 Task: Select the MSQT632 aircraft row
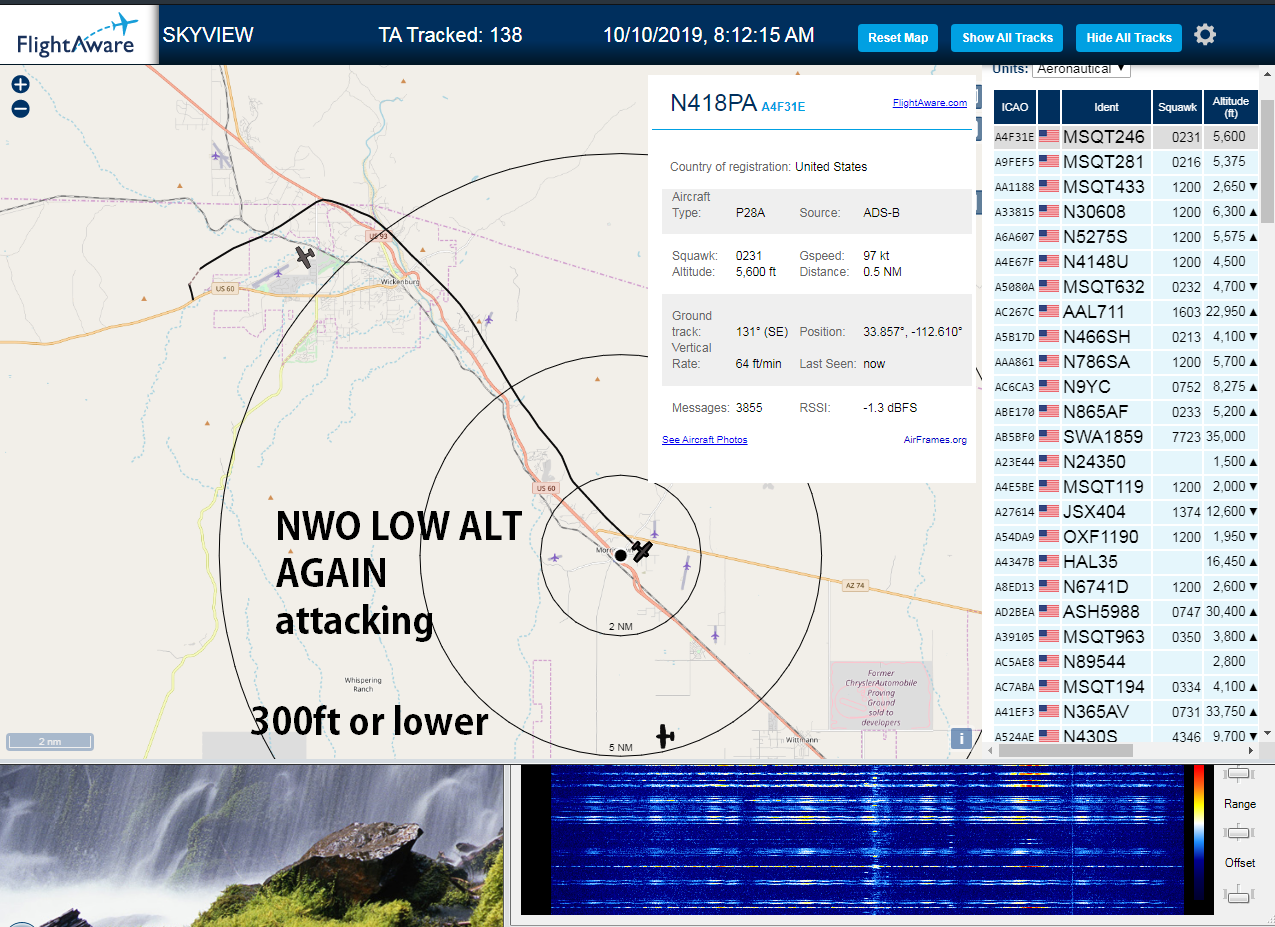pos(1126,286)
